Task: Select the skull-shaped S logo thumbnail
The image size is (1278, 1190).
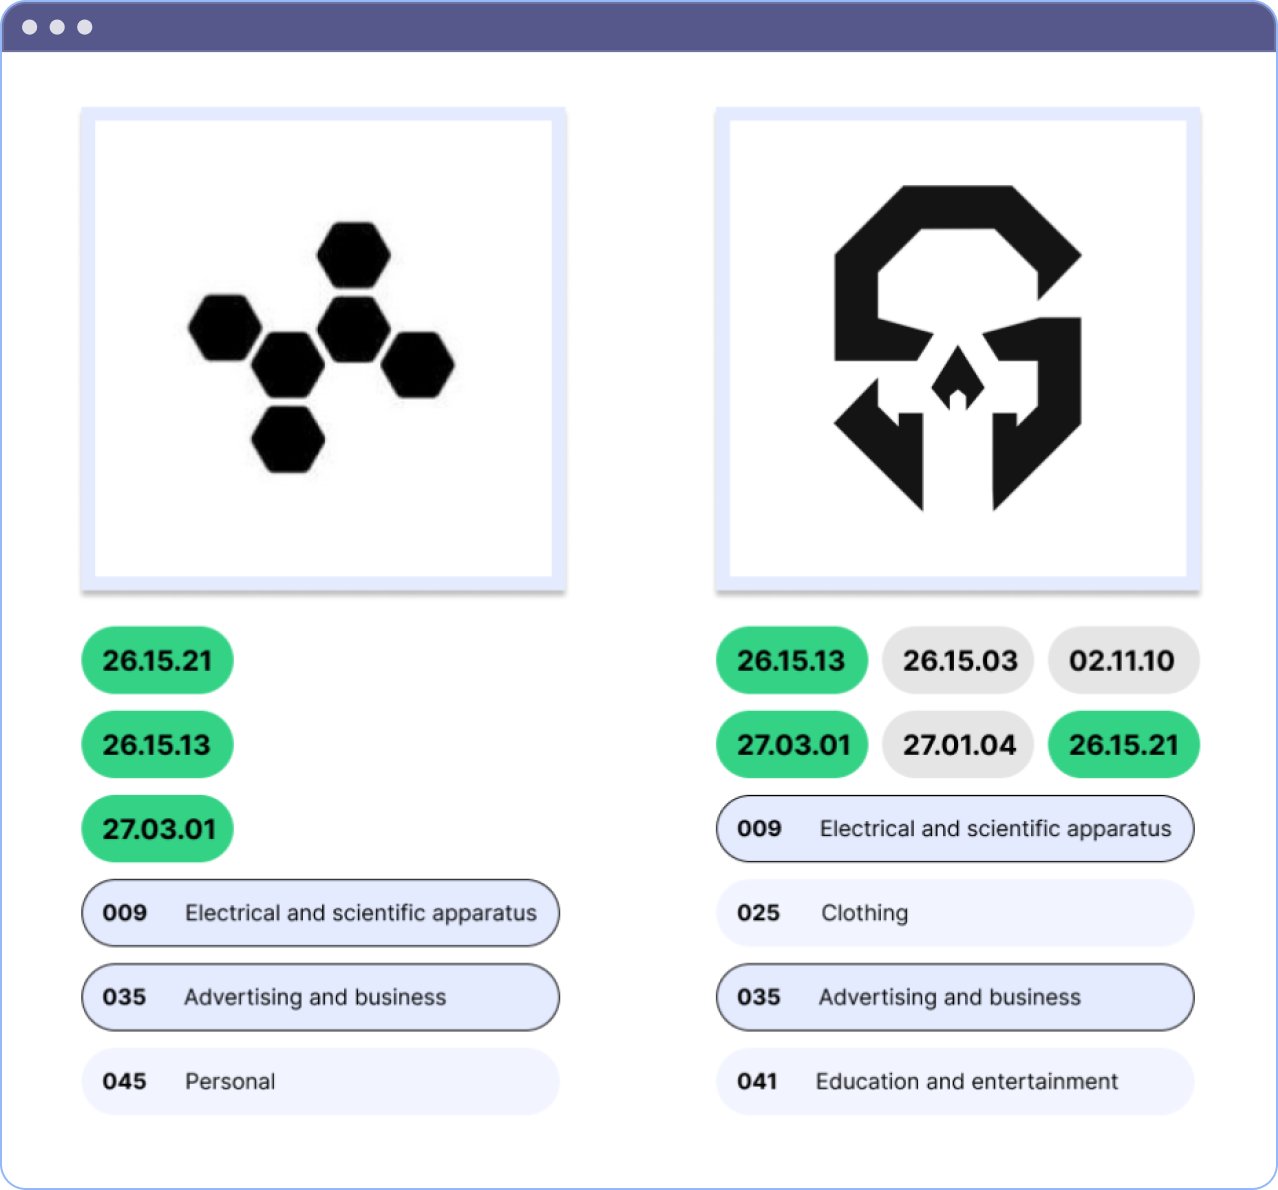Action: [958, 349]
